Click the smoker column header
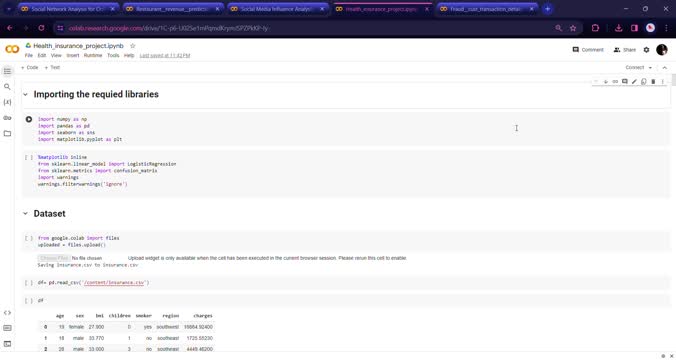Image resolution: width=676 pixels, height=360 pixels. 144,316
